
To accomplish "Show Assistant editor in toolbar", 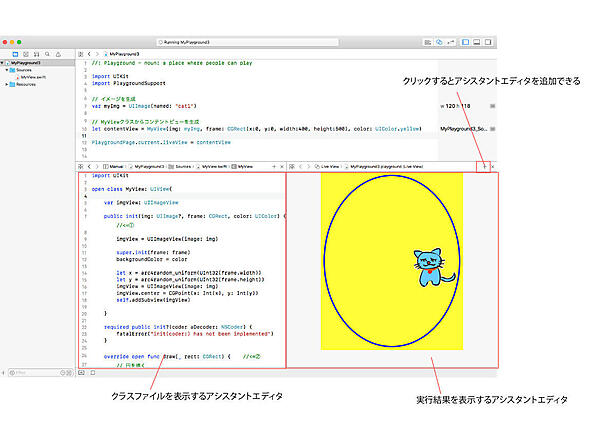I will [x=439, y=42].
